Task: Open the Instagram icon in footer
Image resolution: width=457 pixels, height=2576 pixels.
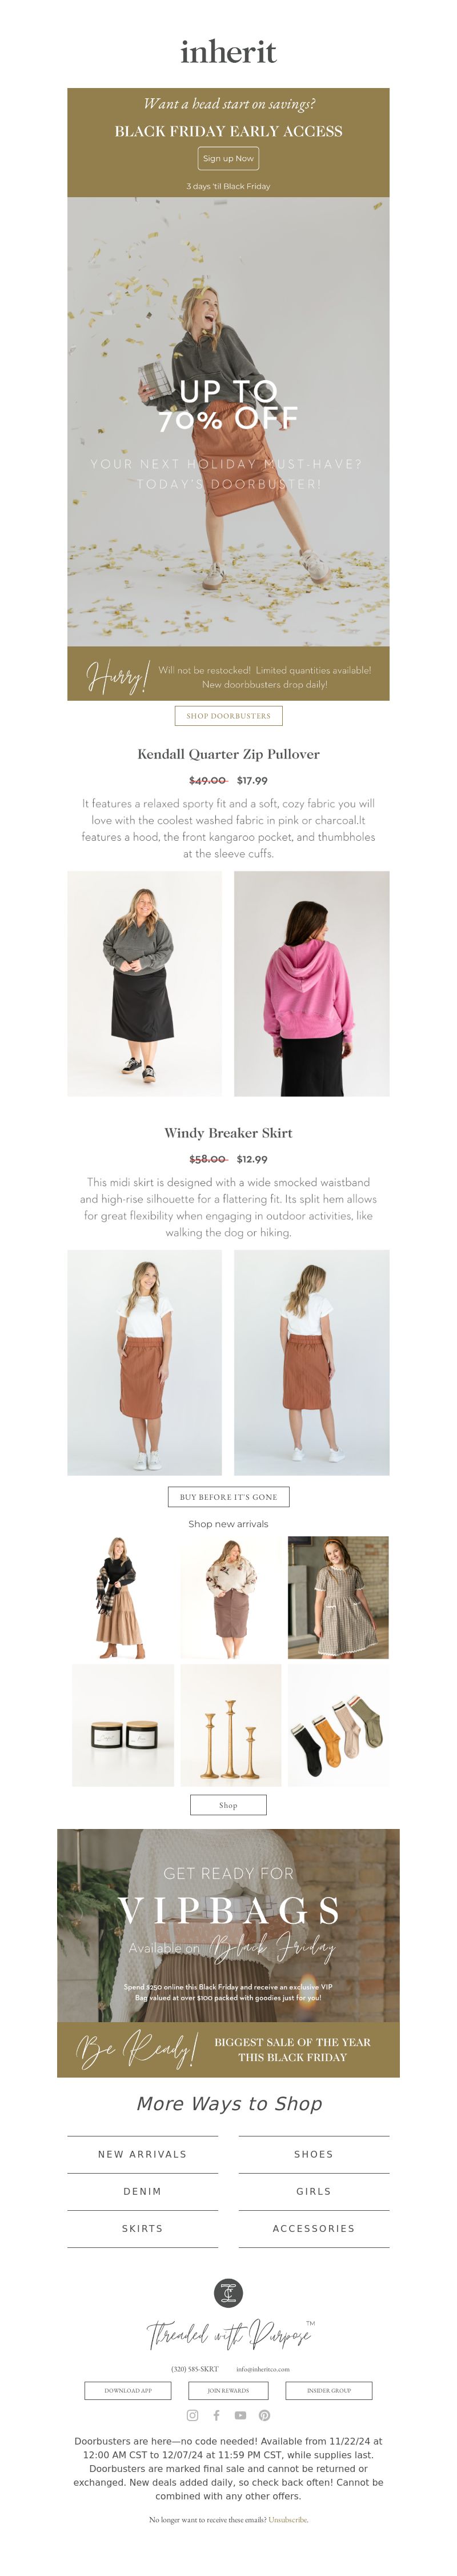Action: [192, 2415]
